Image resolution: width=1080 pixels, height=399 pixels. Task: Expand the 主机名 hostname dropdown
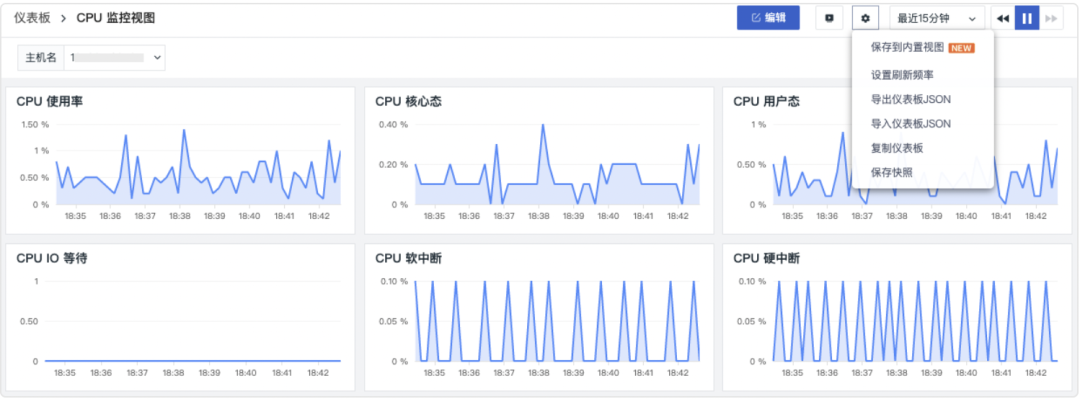(114, 58)
